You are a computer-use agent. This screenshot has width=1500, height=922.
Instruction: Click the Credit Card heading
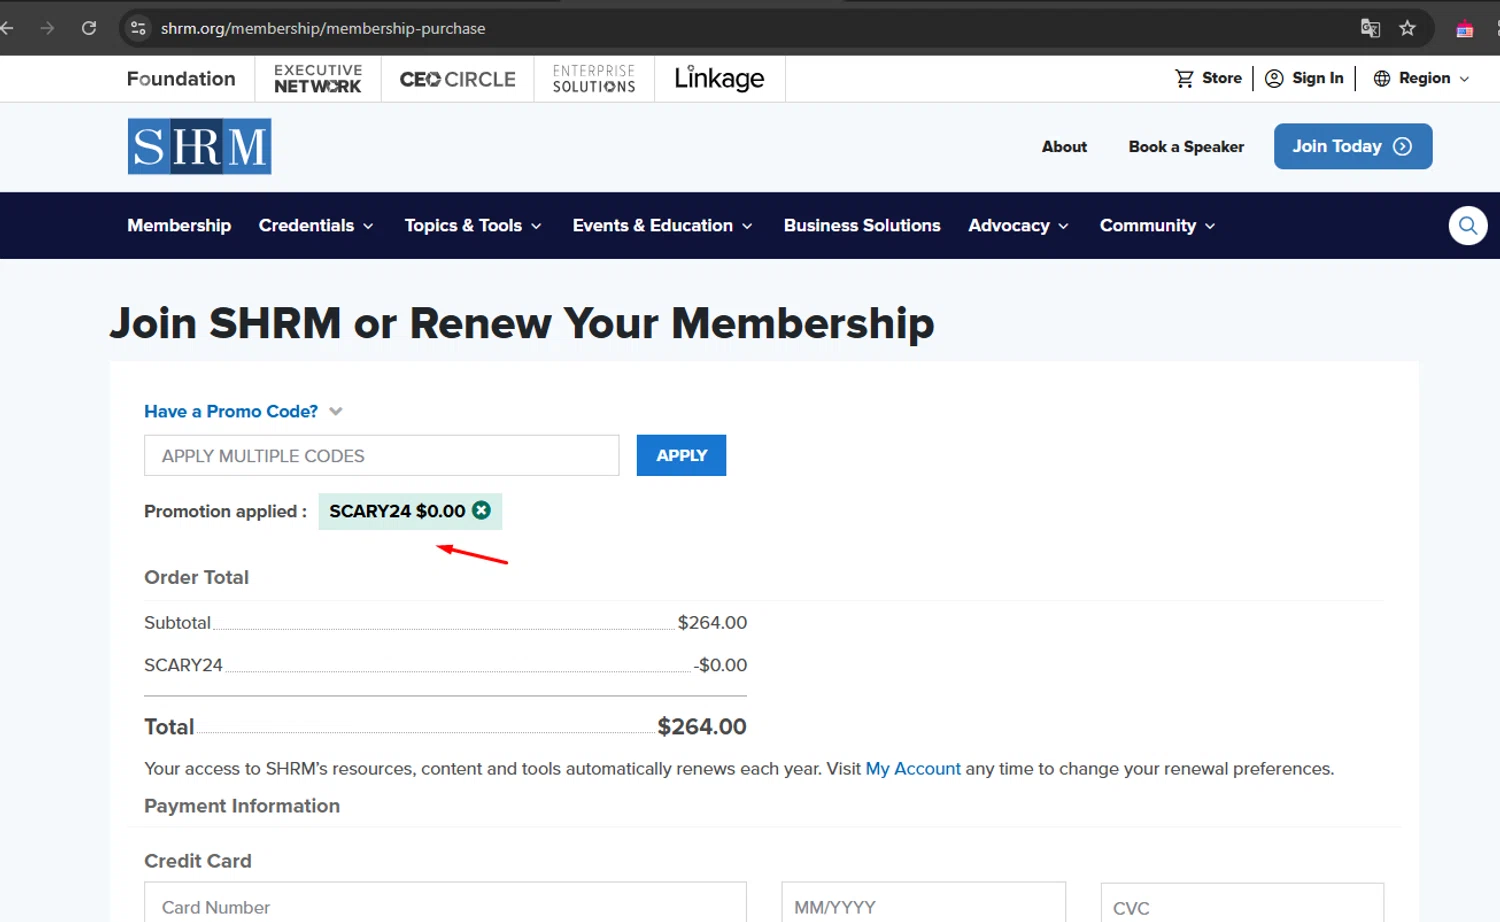click(x=198, y=860)
